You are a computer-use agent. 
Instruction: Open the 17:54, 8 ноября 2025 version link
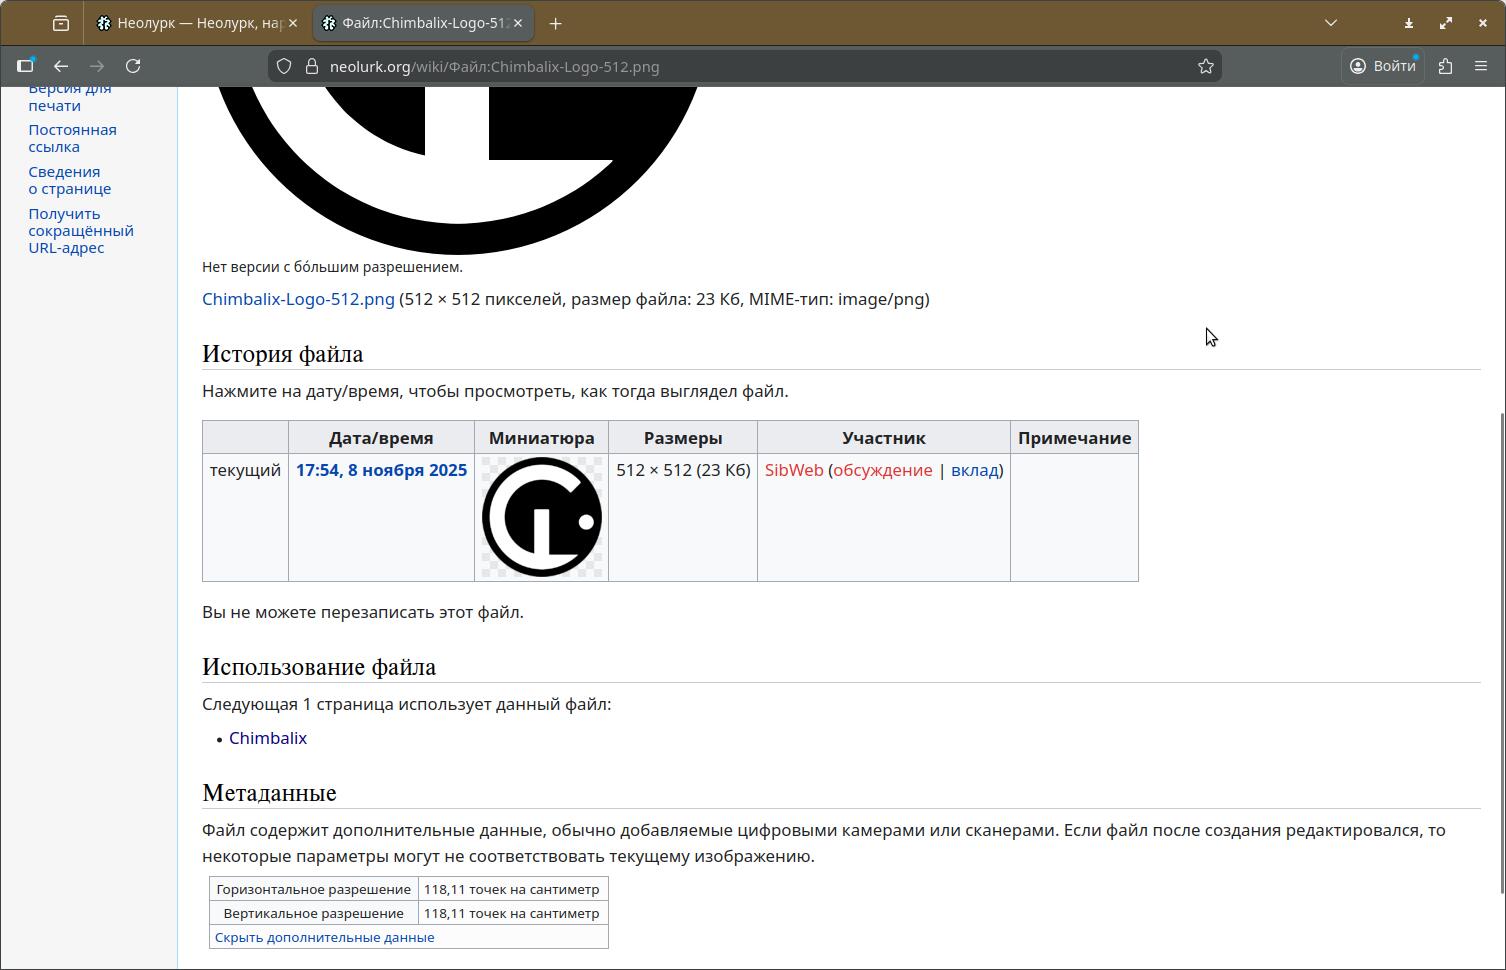[x=381, y=470]
